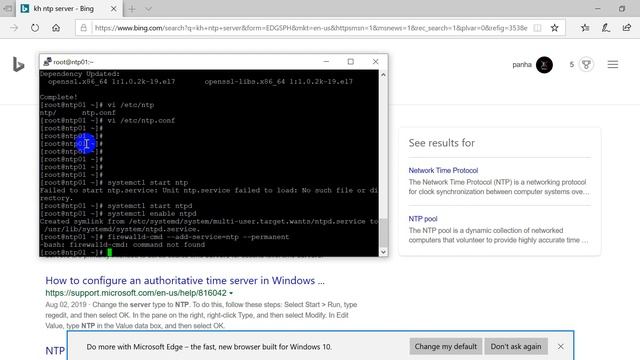Open the Network Time Protocol result

[443, 170]
